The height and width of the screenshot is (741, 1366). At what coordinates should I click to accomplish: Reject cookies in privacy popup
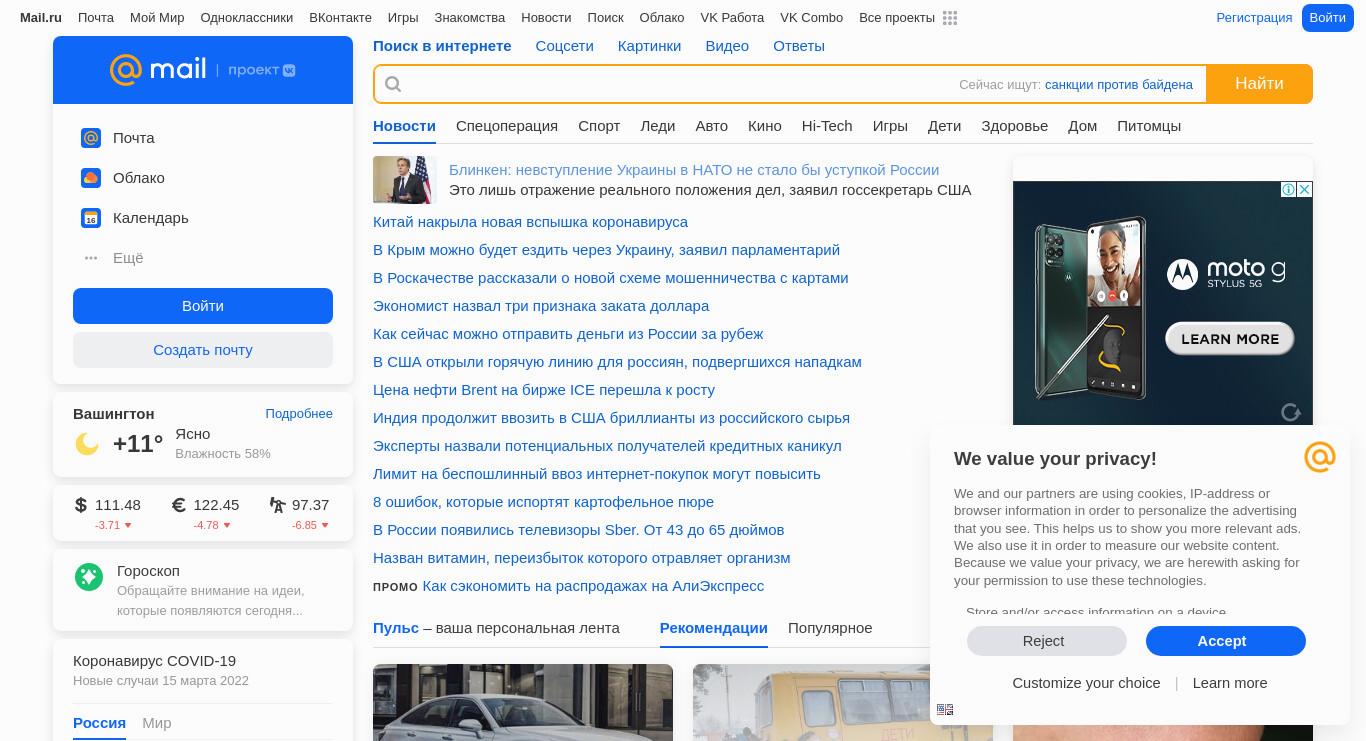[x=1047, y=641]
